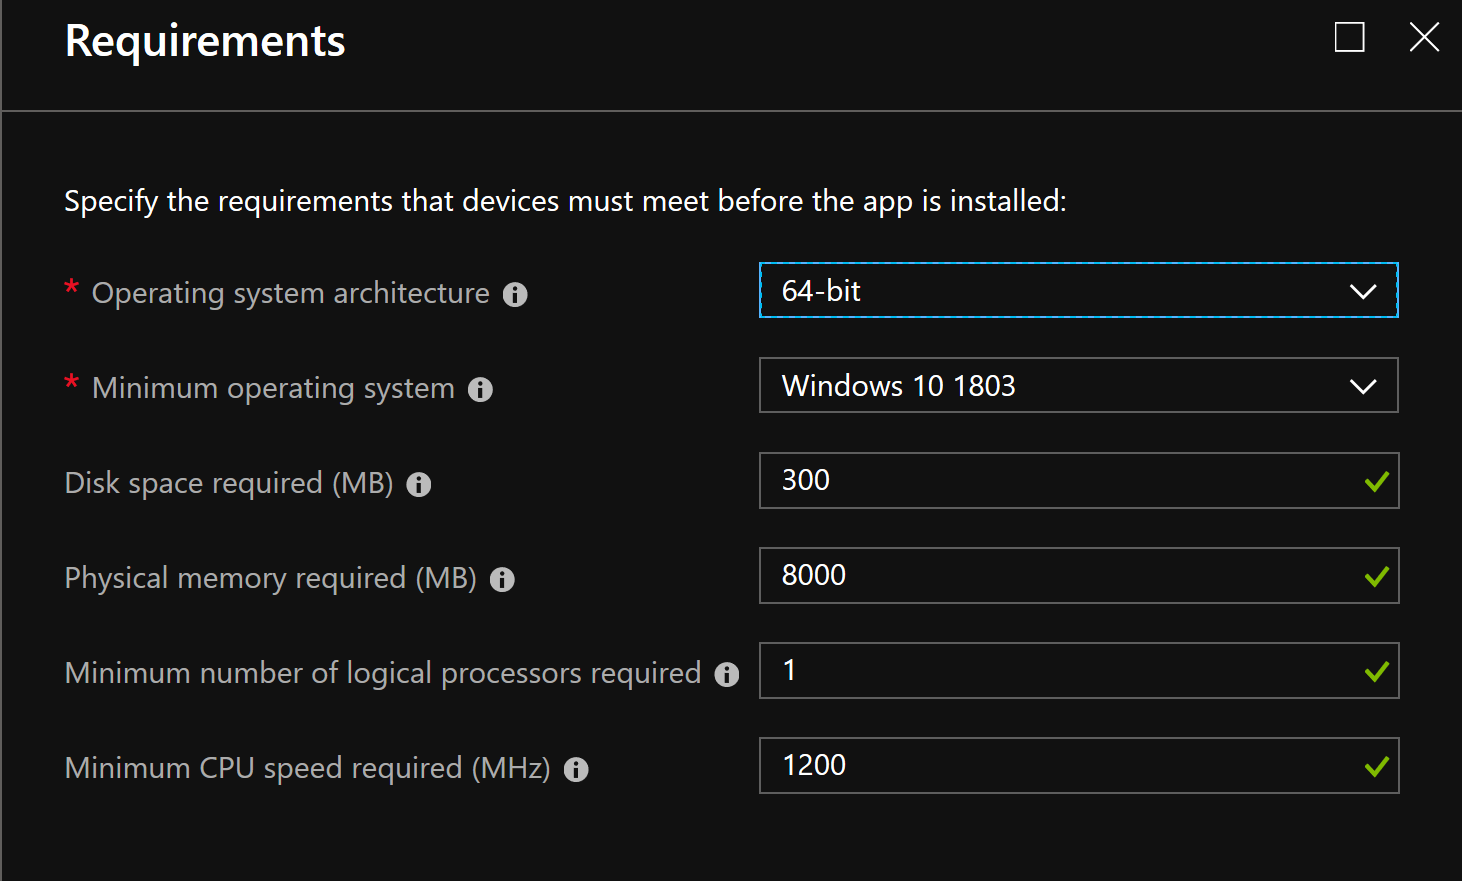Click the CPU speed field containing 1200
This screenshot has width=1464, height=881.
pos(1079,765)
